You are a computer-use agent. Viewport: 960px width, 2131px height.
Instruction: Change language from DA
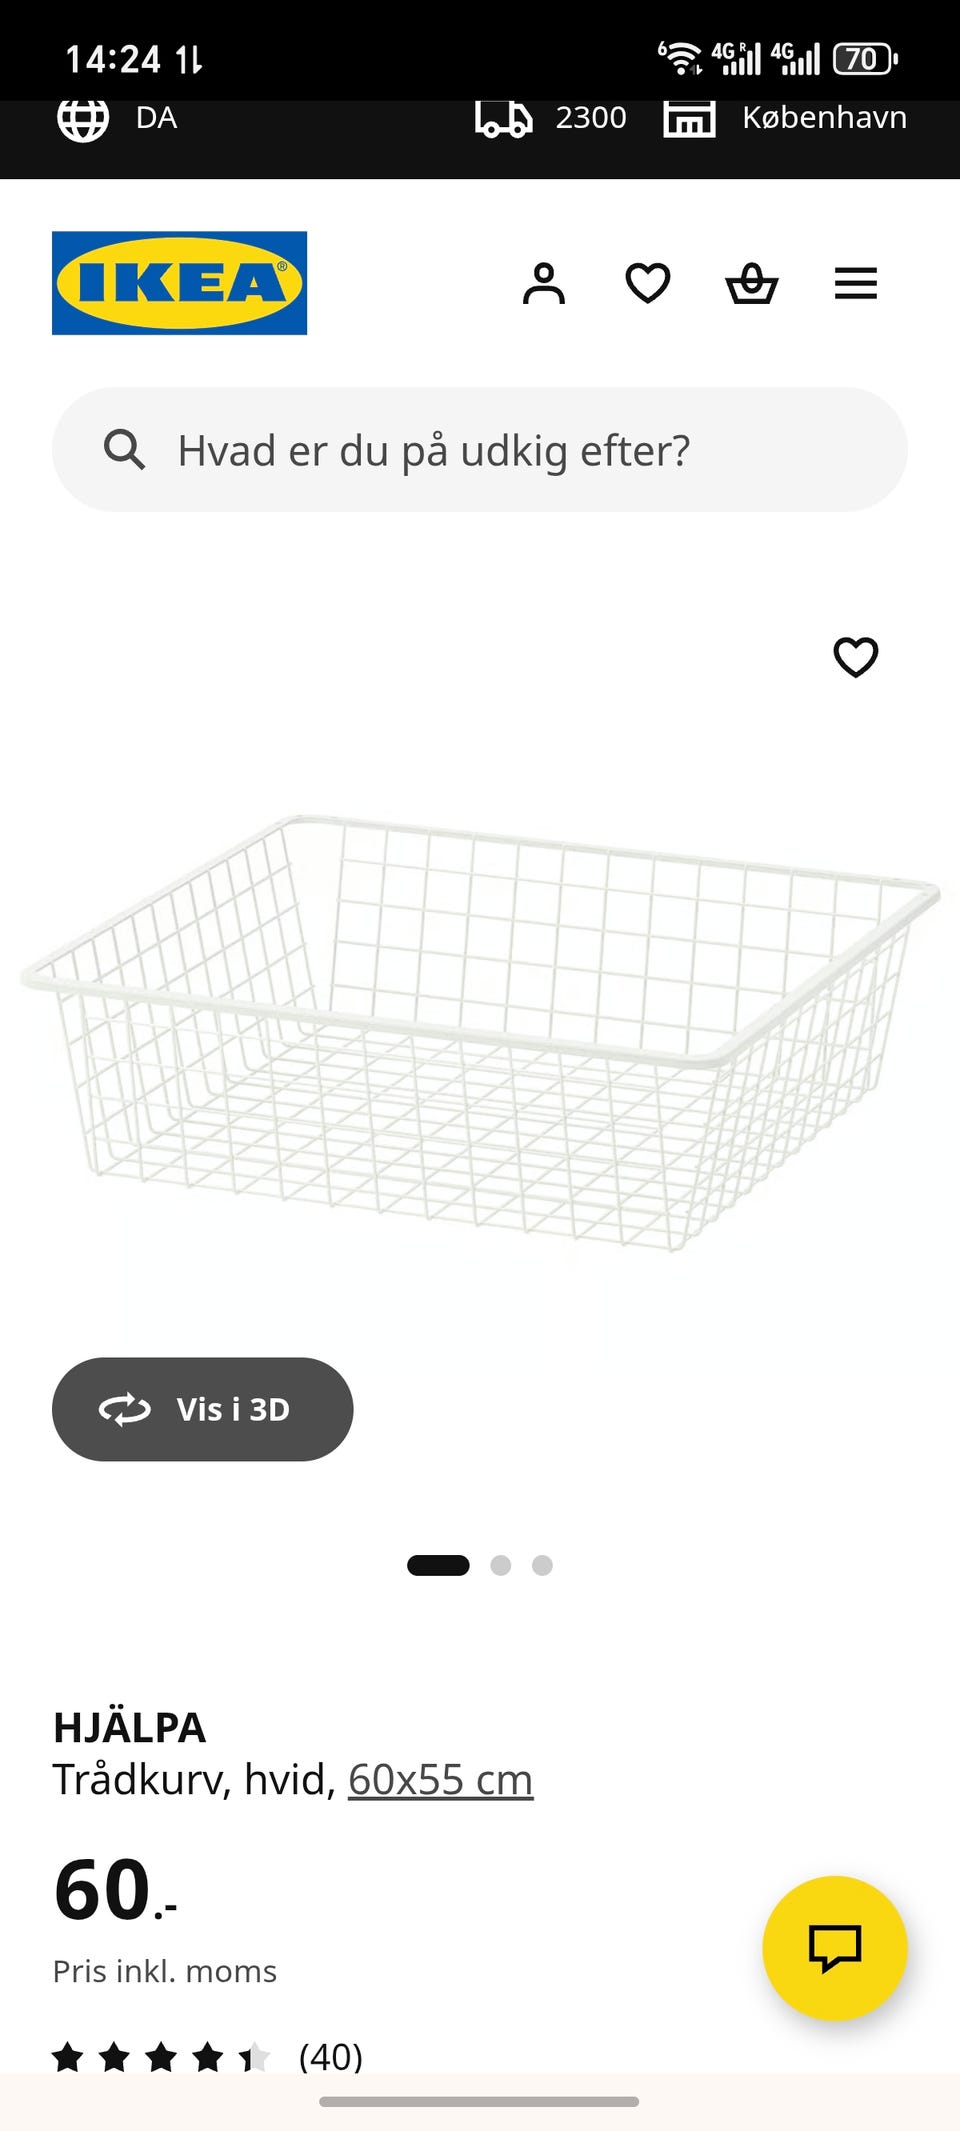tap(157, 119)
